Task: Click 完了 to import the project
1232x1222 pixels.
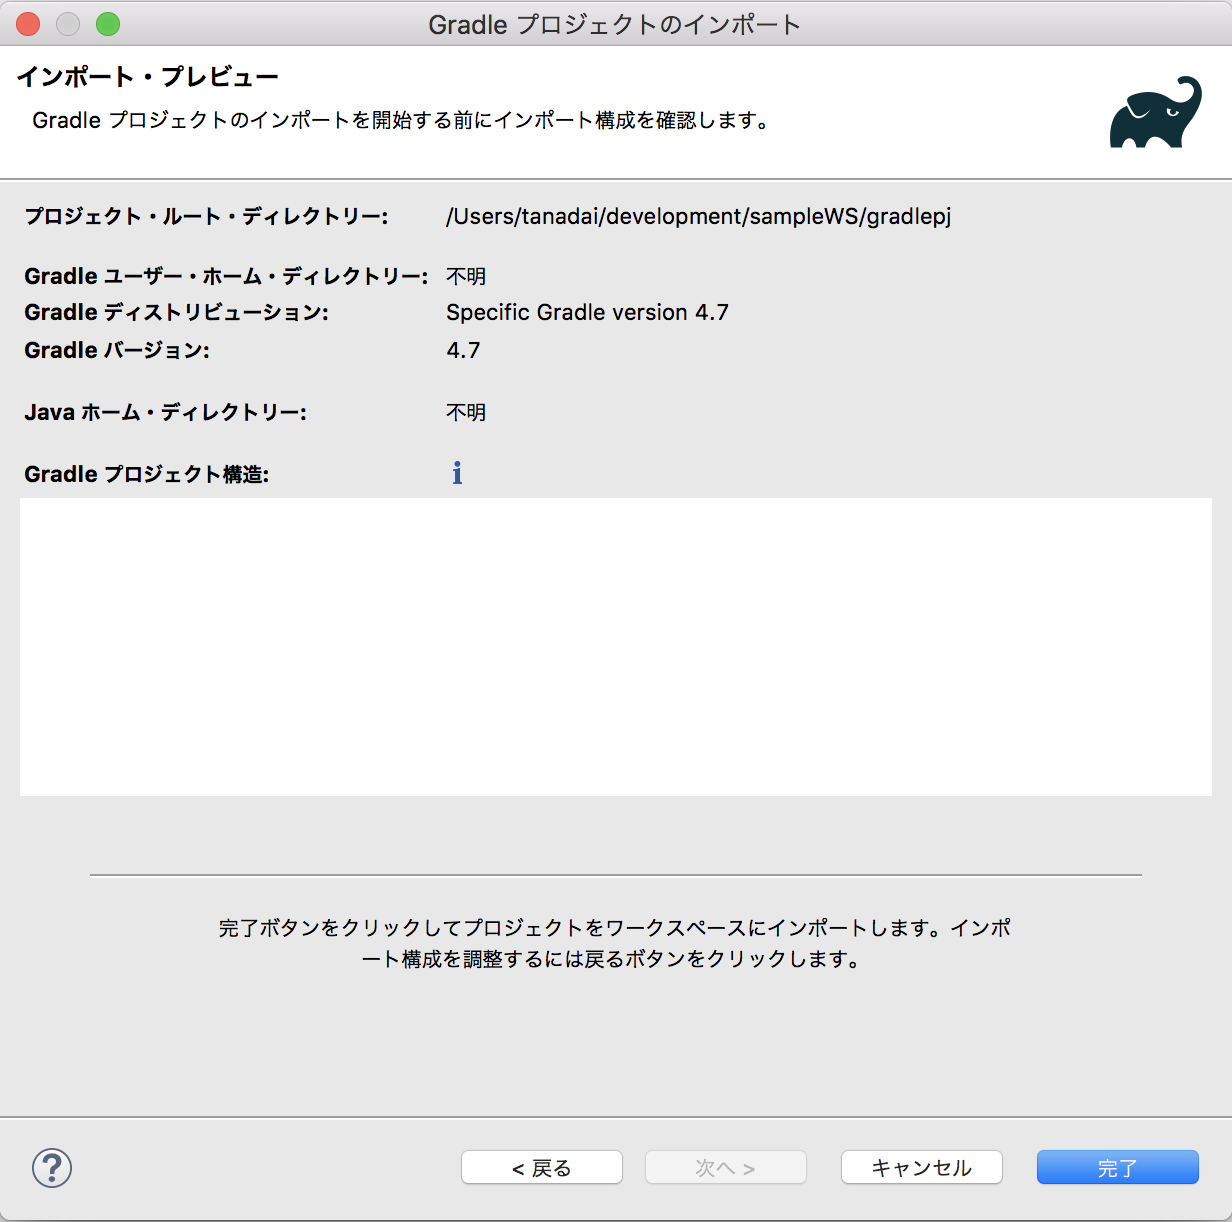Action: click(1117, 1167)
